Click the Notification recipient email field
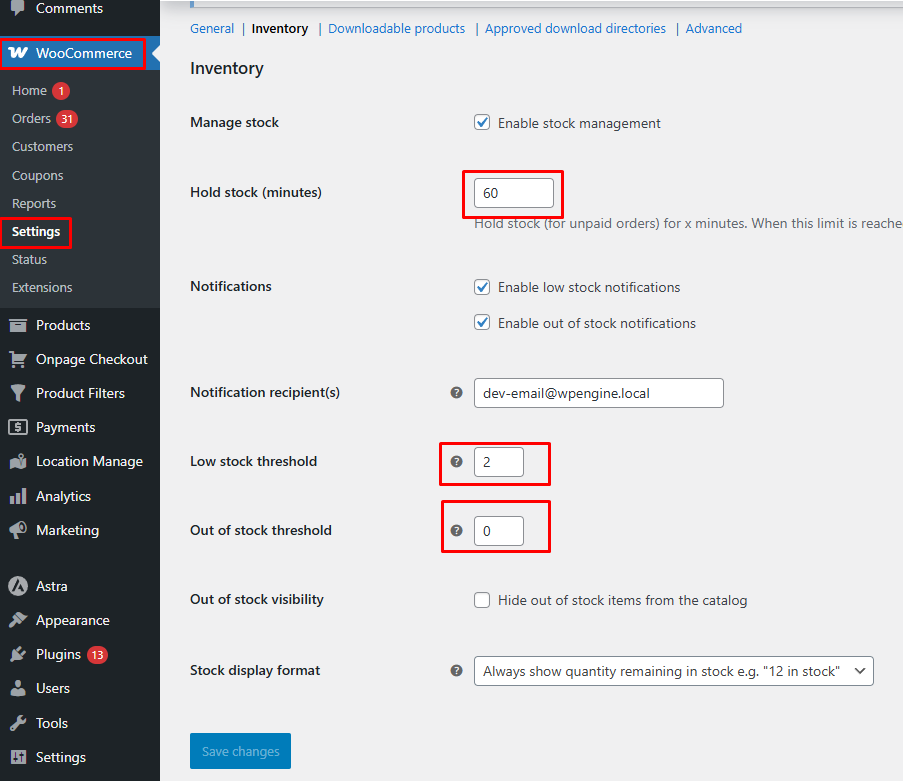The width and height of the screenshot is (903, 781). coord(598,393)
